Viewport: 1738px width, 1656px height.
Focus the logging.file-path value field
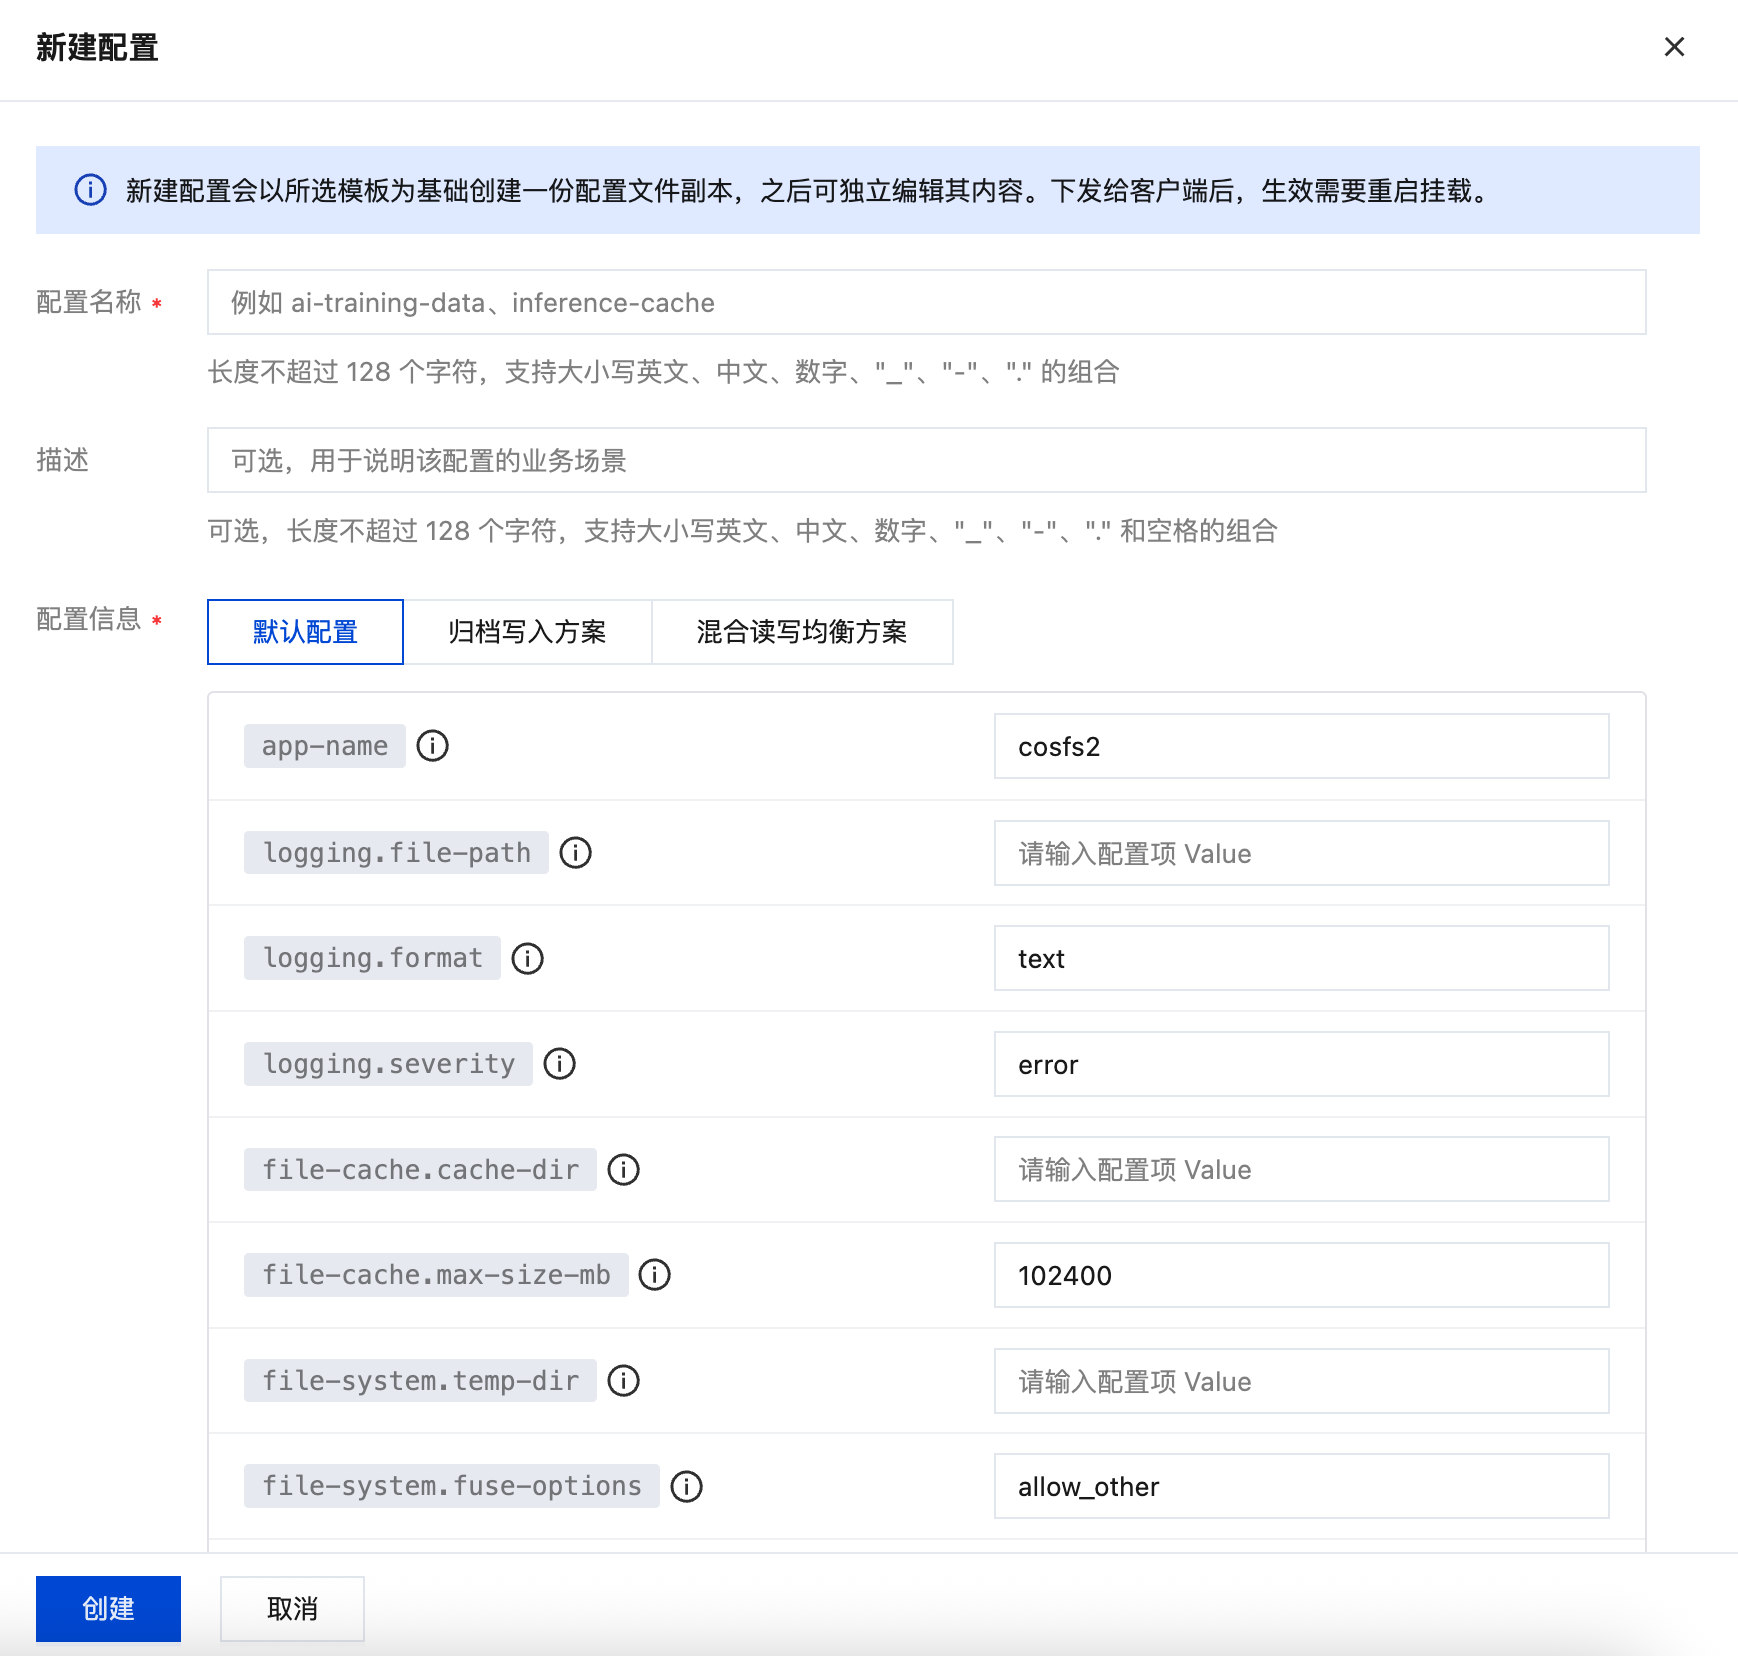(1301, 853)
